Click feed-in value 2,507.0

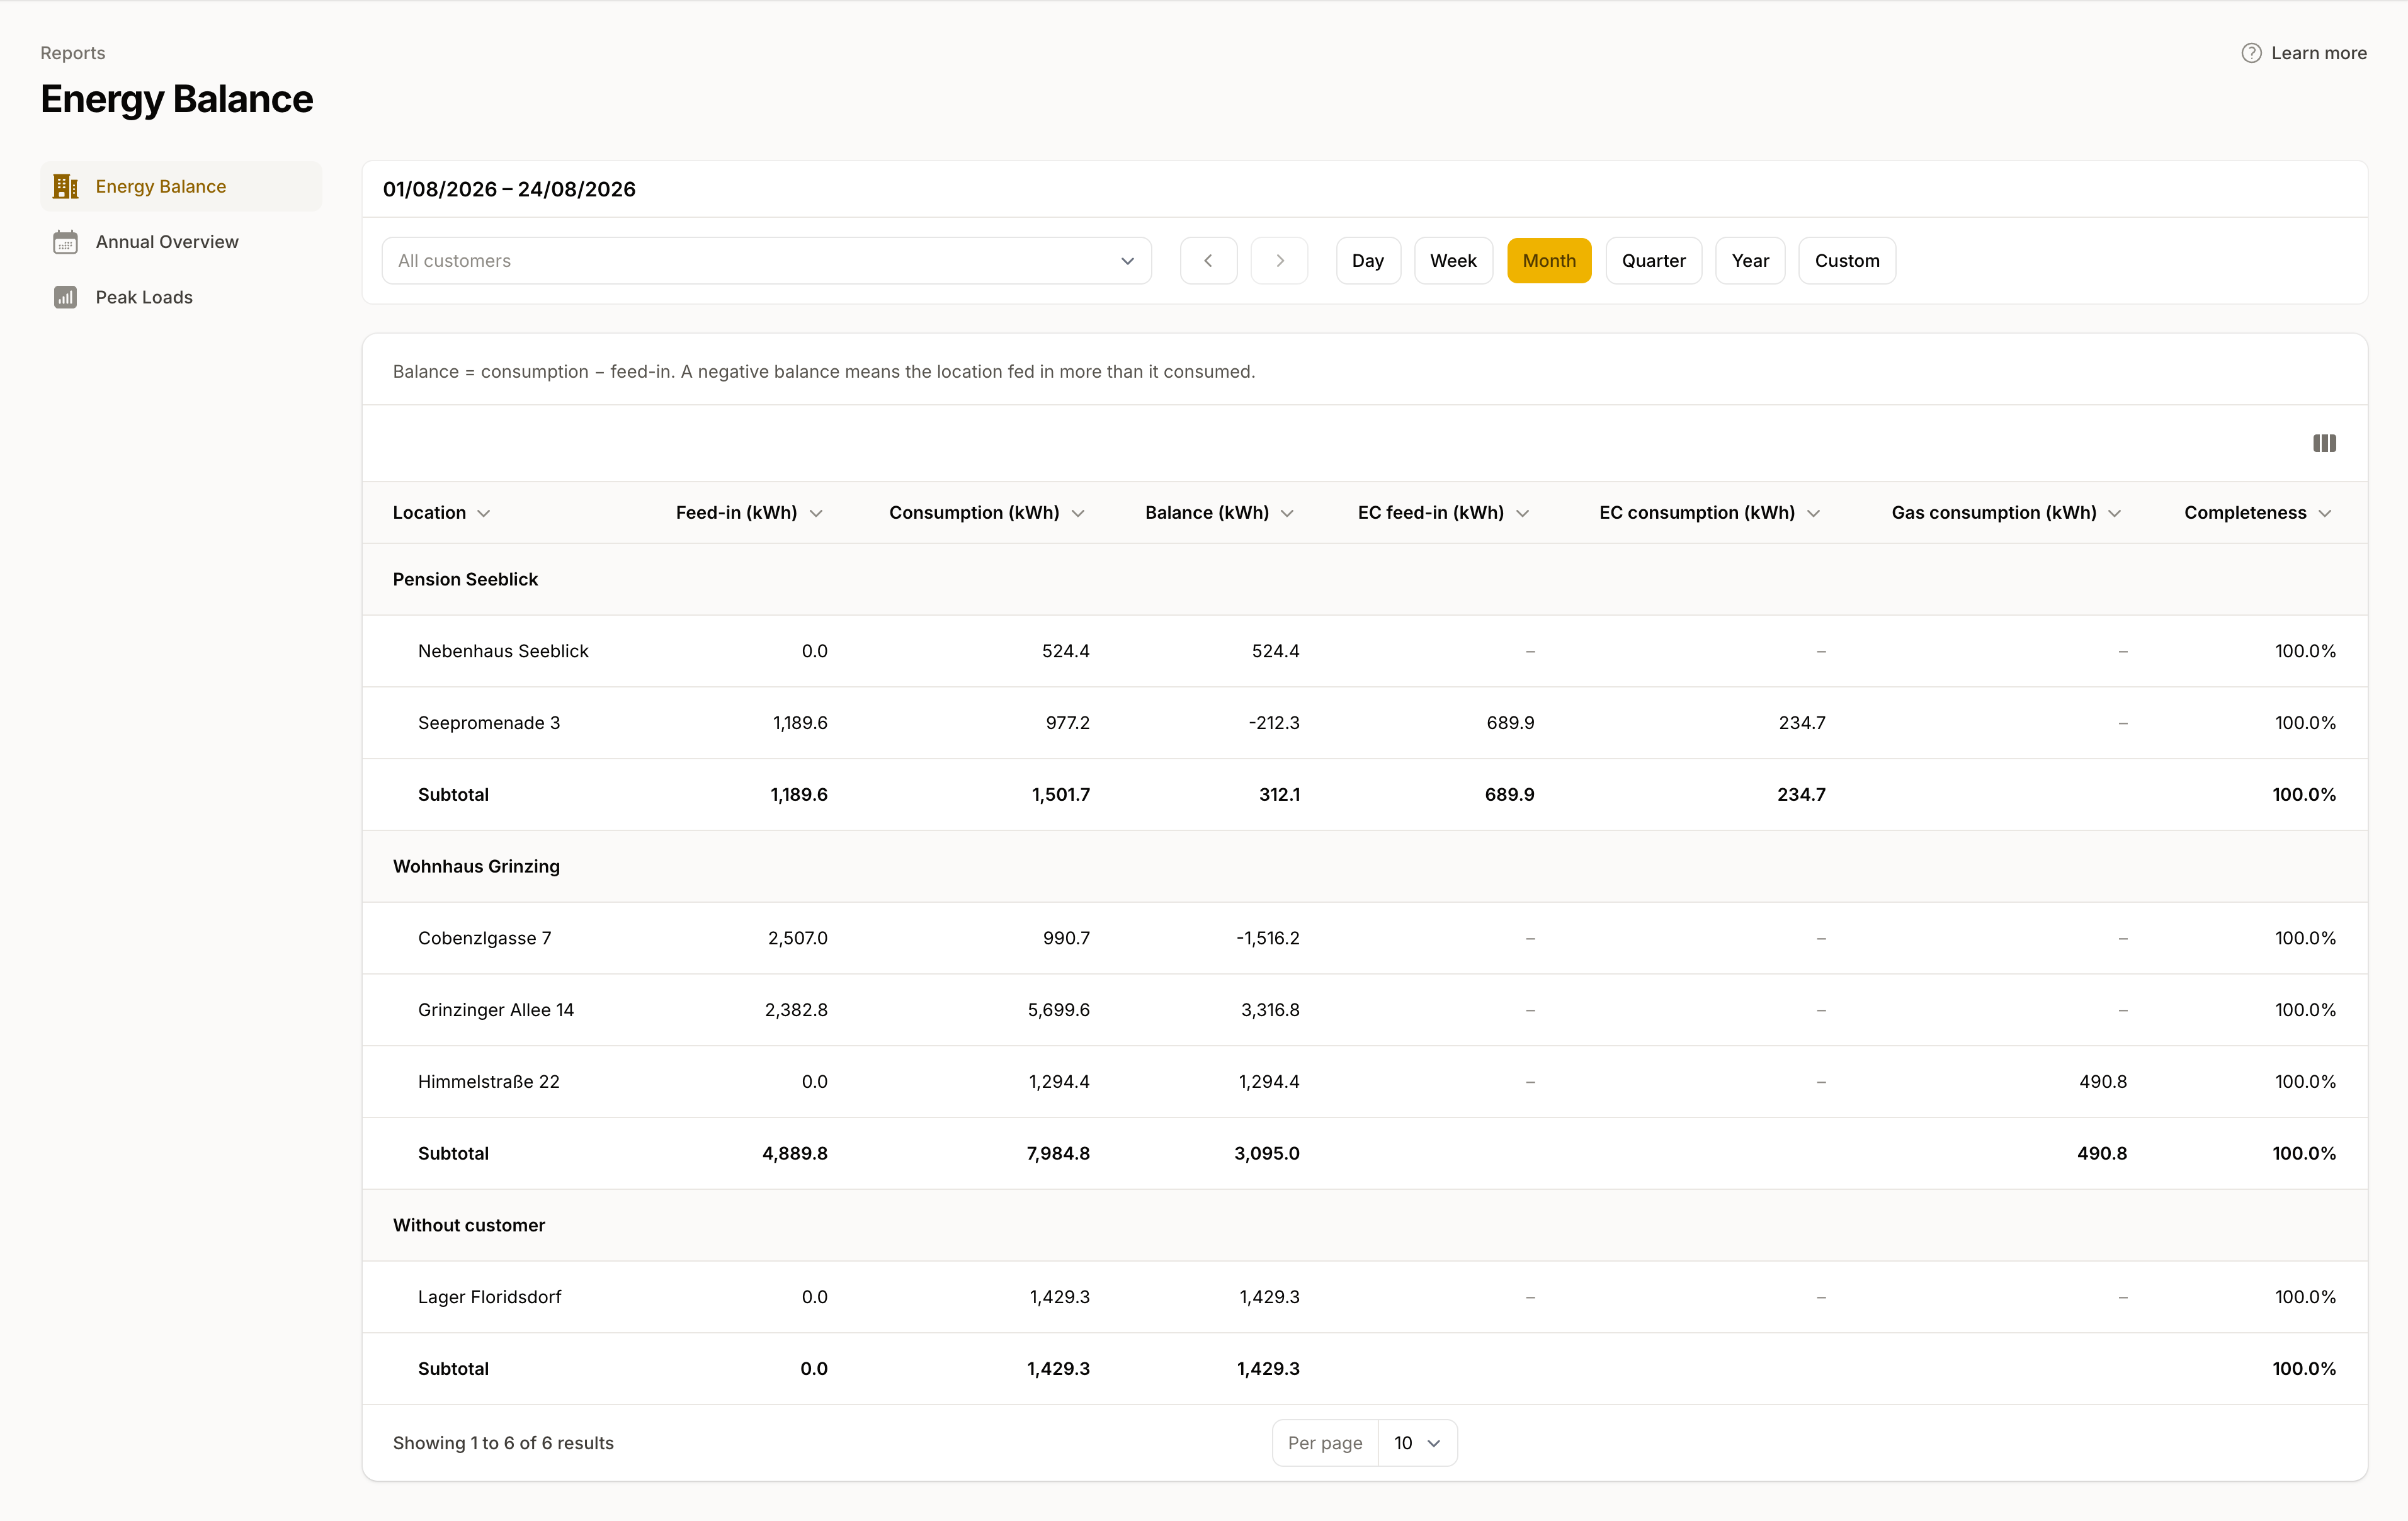tap(797, 938)
